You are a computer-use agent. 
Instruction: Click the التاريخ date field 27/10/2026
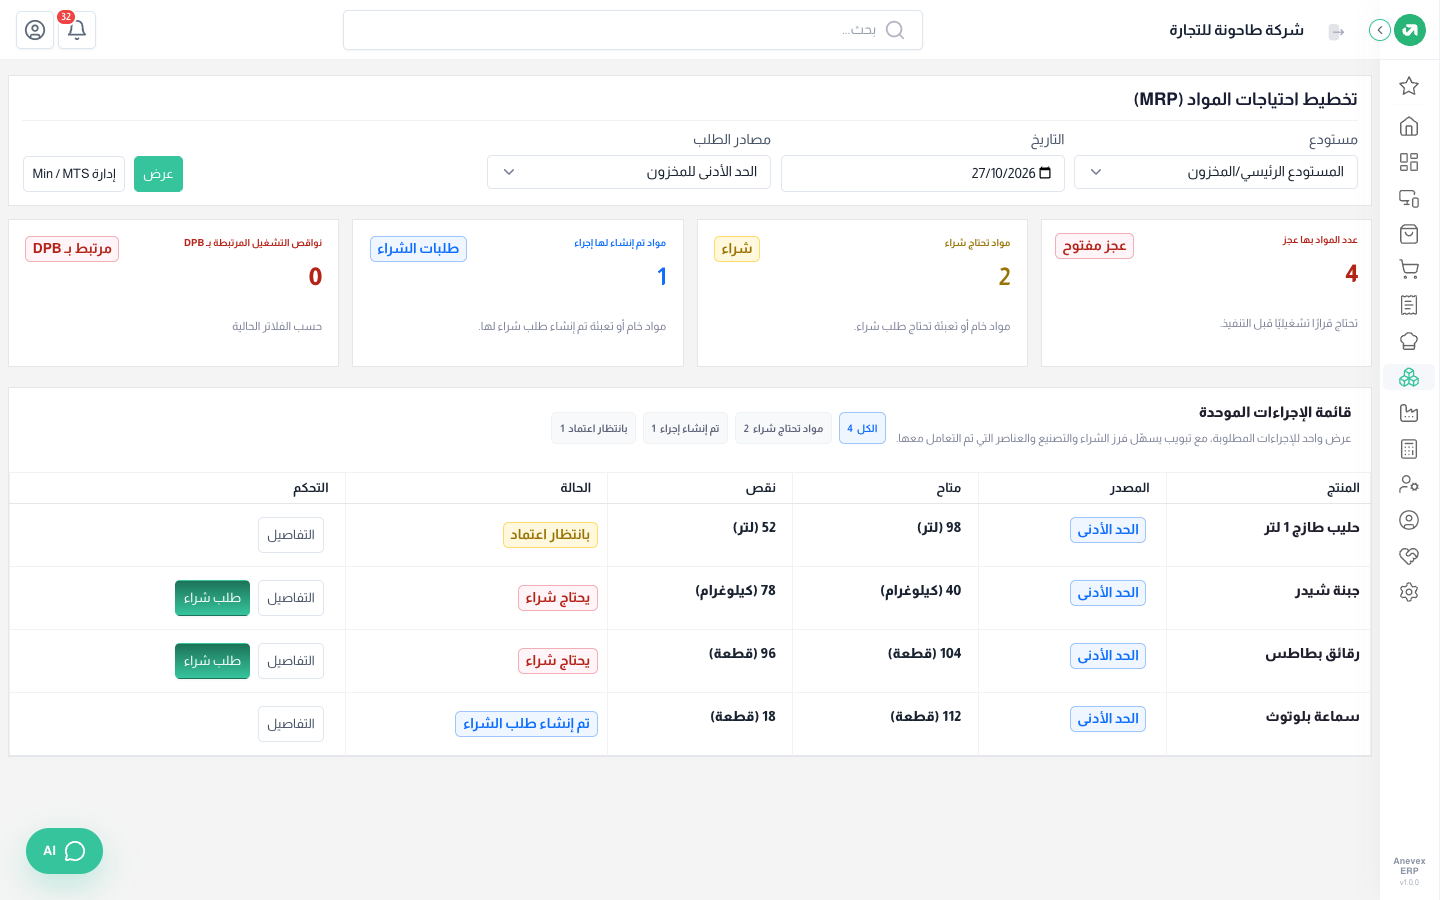point(923,173)
